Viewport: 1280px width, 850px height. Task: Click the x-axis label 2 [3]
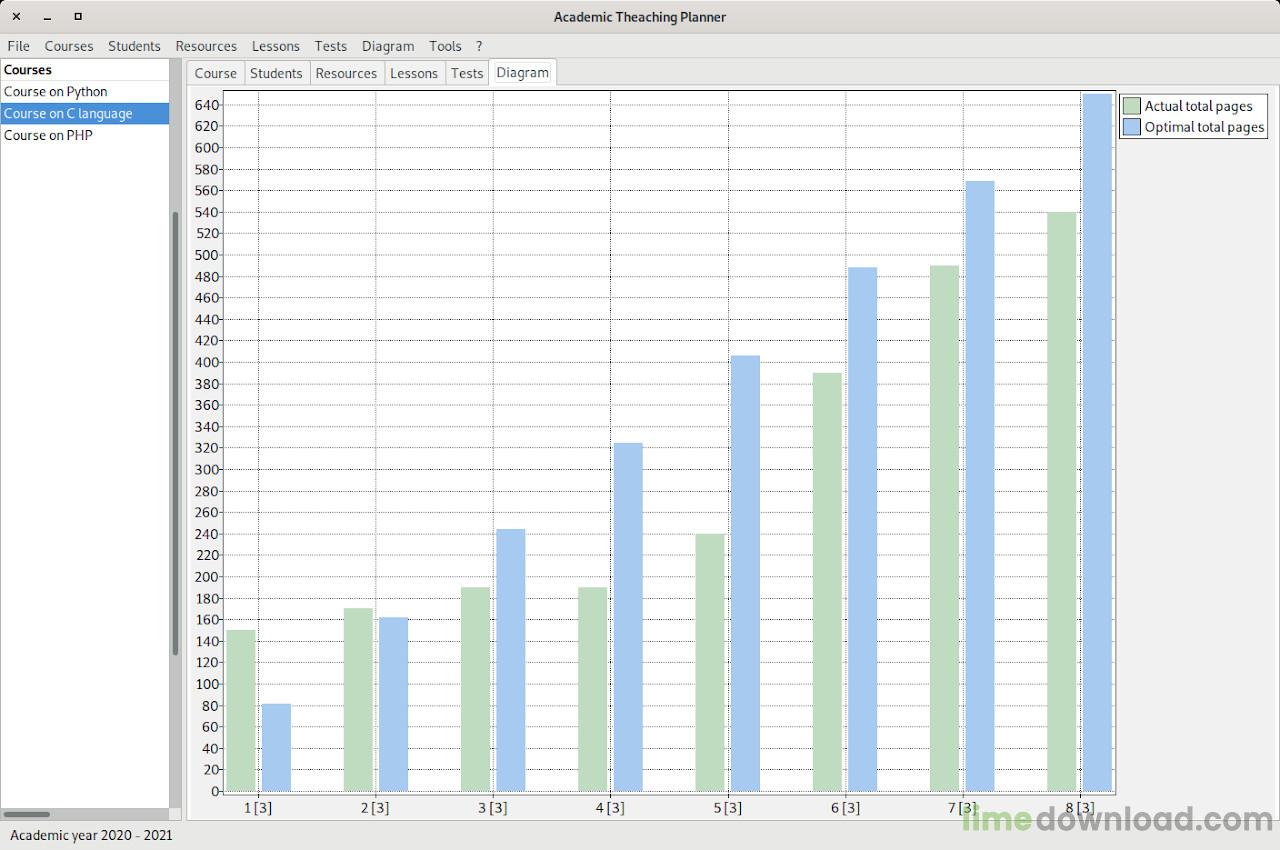(375, 808)
